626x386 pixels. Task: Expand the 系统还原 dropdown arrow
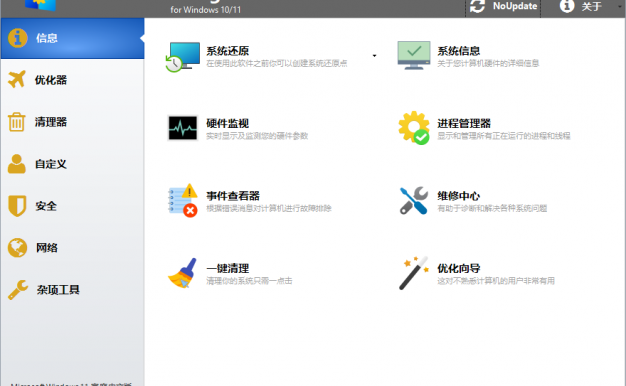point(374,56)
